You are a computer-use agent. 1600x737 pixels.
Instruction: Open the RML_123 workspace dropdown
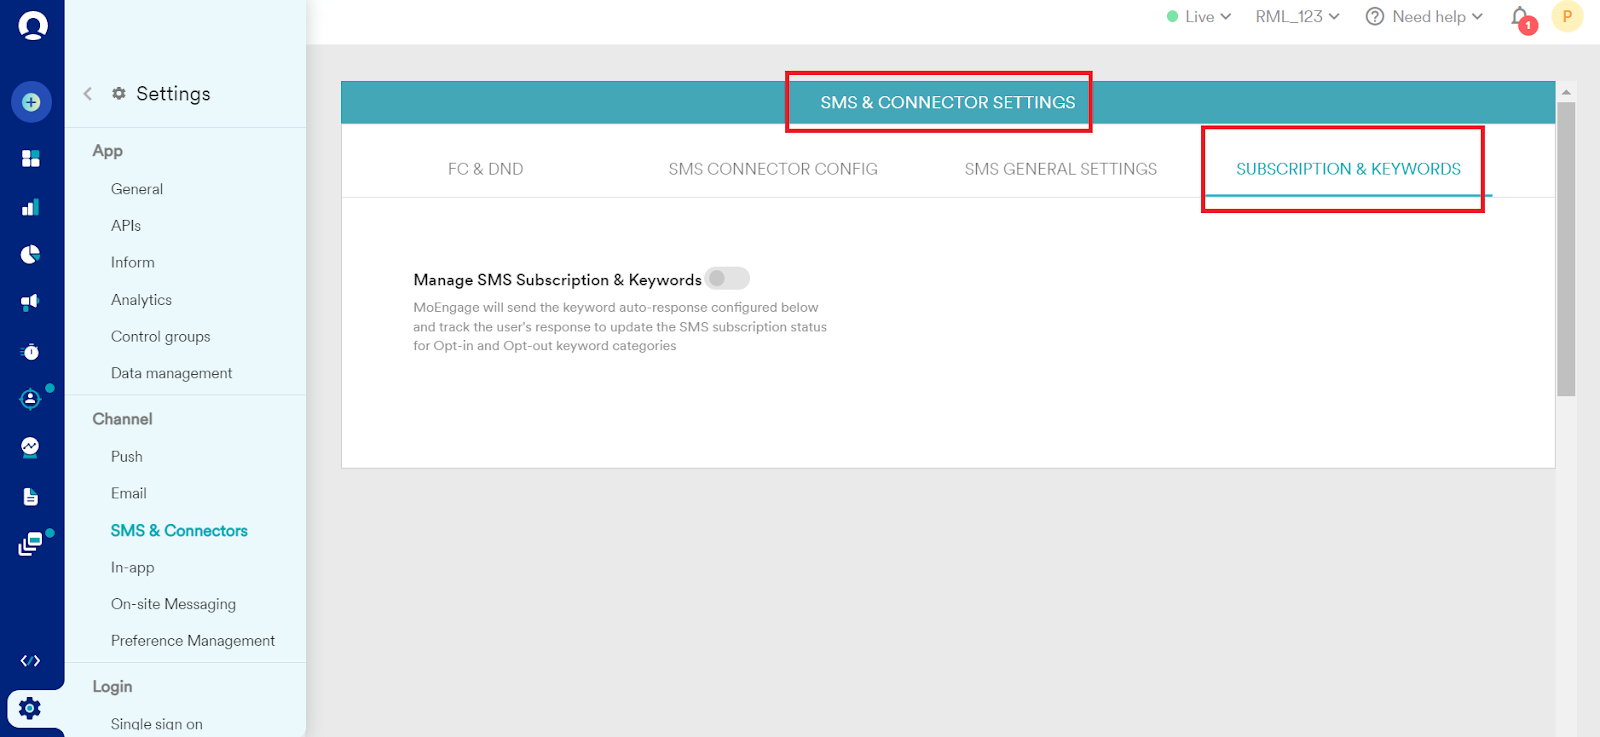click(x=1297, y=17)
